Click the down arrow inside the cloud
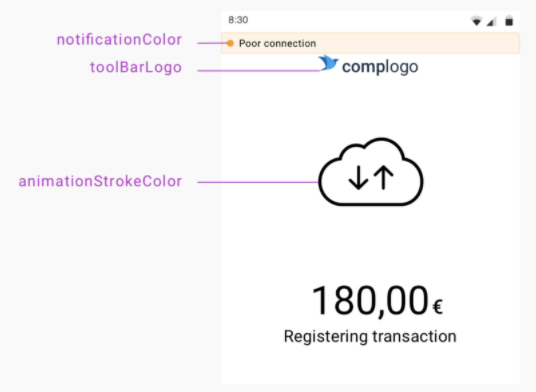 point(358,177)
